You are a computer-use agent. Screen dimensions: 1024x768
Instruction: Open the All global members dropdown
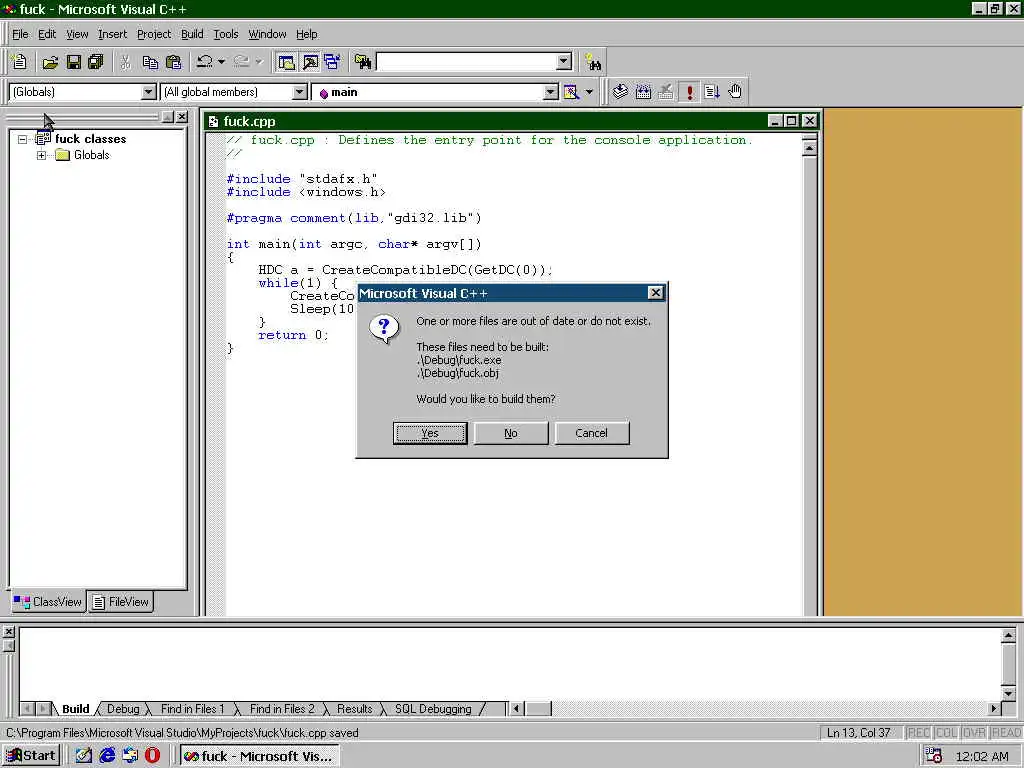[x=300, y=92]
